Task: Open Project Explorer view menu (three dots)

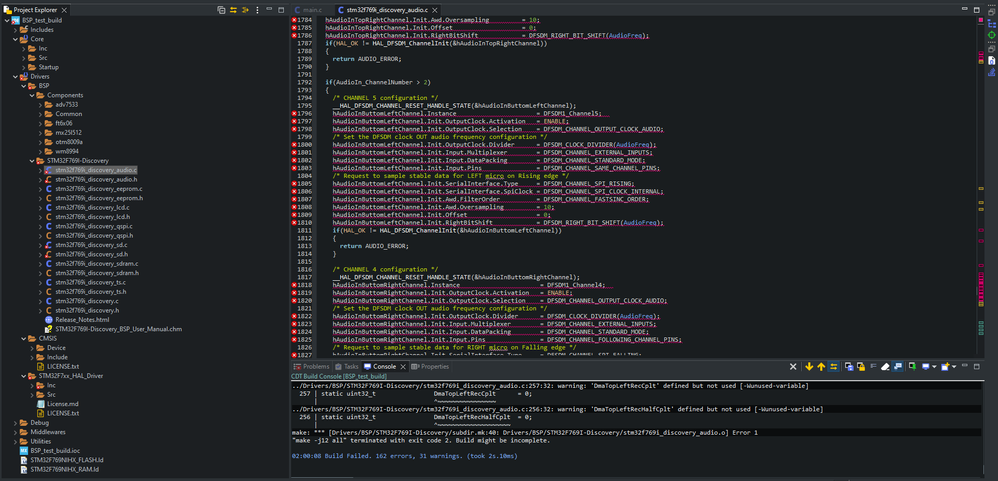Action: pos(257,10)
